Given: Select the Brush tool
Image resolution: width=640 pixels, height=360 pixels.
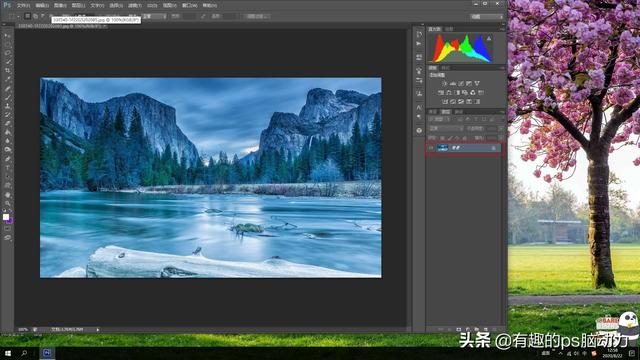Looking at the screenshot, I should coord(7,97).
